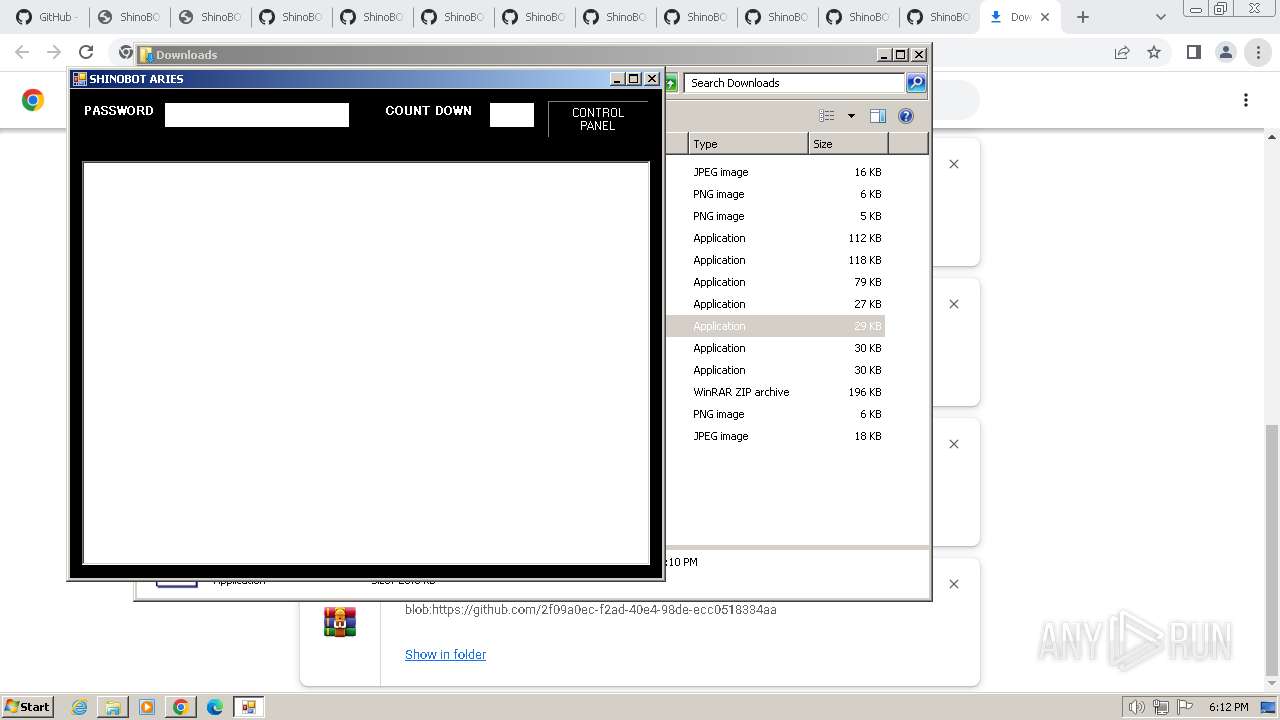Viewport: 1280px width, 720px height.
Task: Select the JPEG image 16 KB row
Action: click(776, 172)
